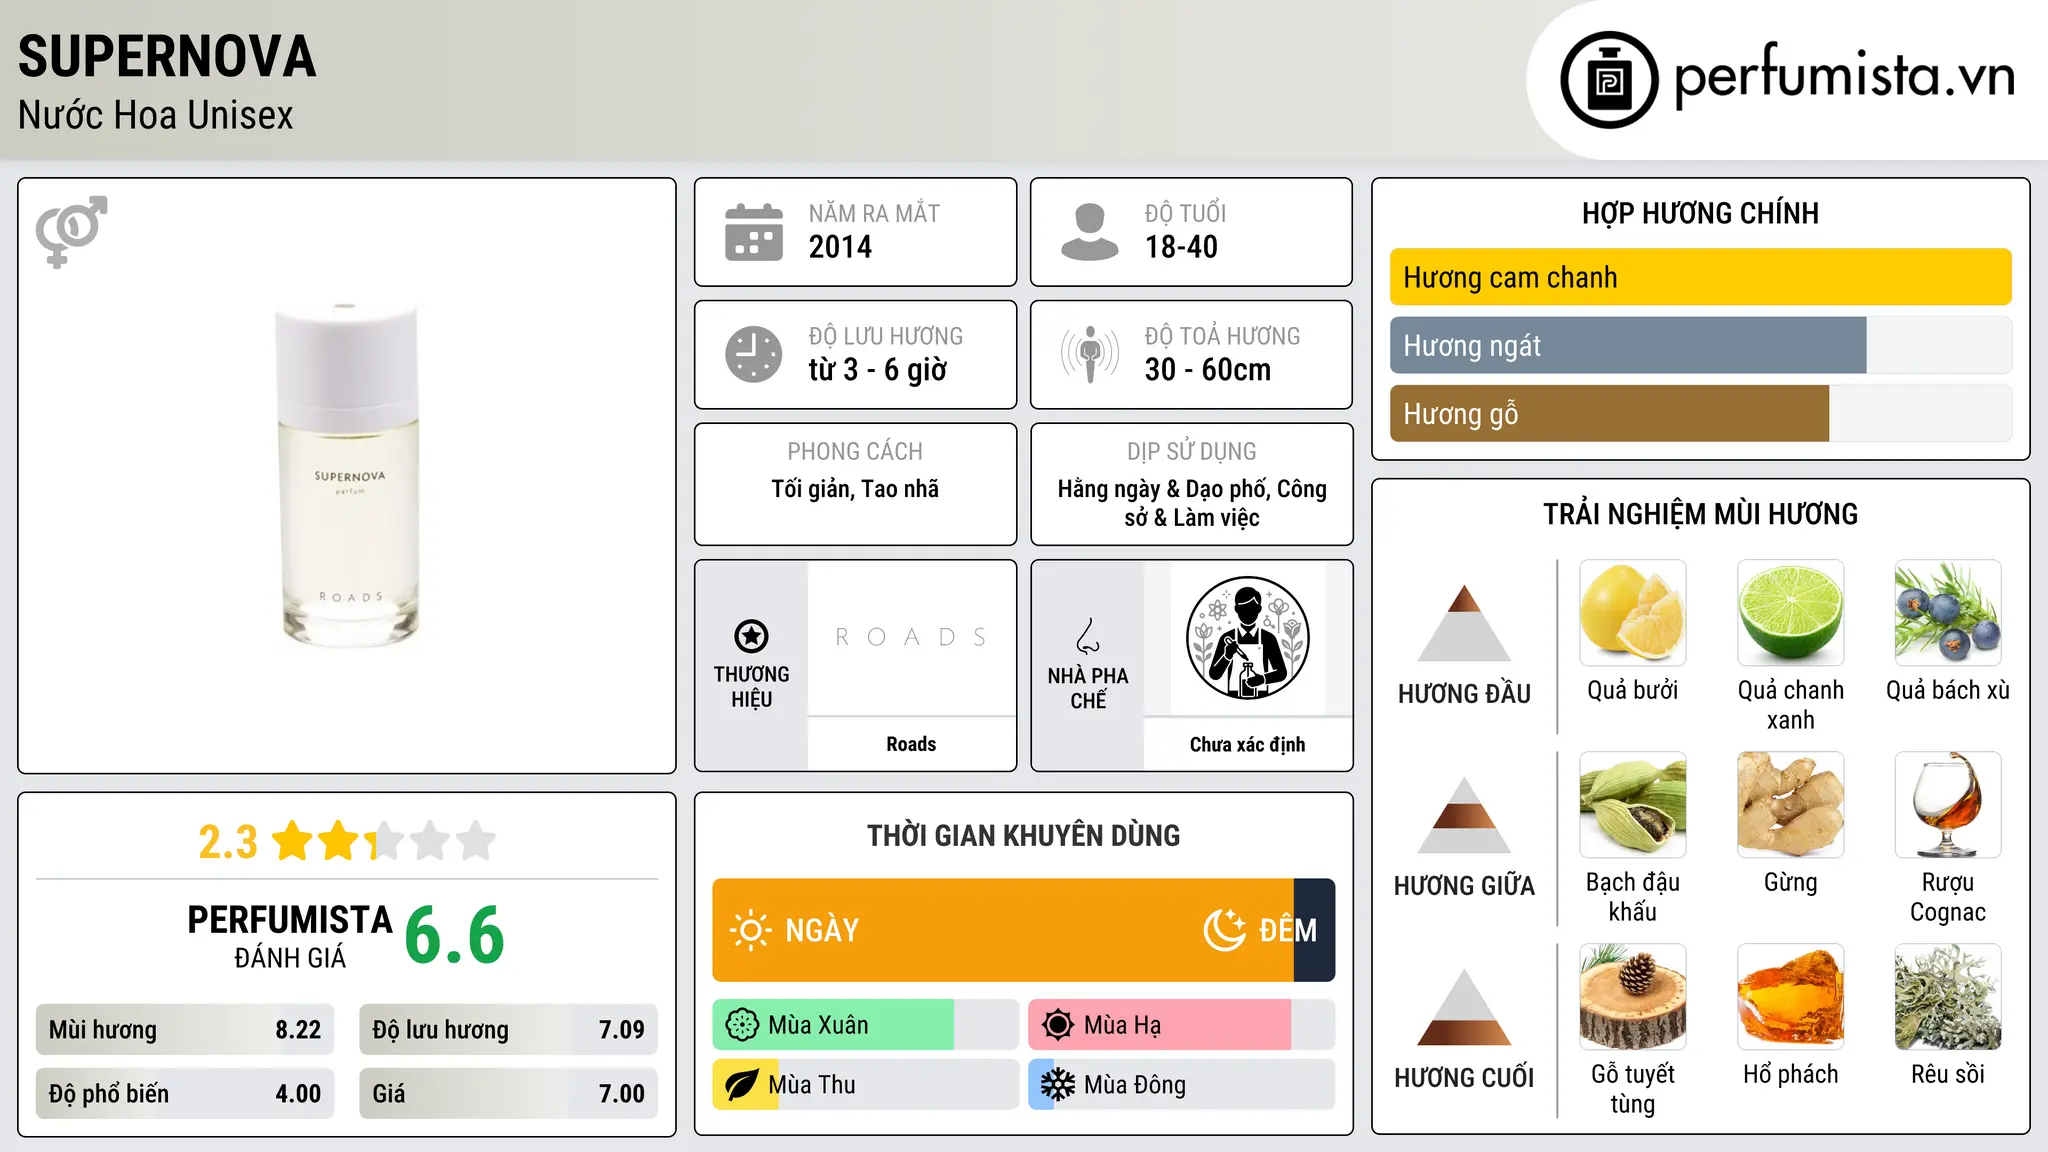The width and height of the screenshot is (2048, 1152).
Task: Click the SUPERNOVA title
Action: 167,56
